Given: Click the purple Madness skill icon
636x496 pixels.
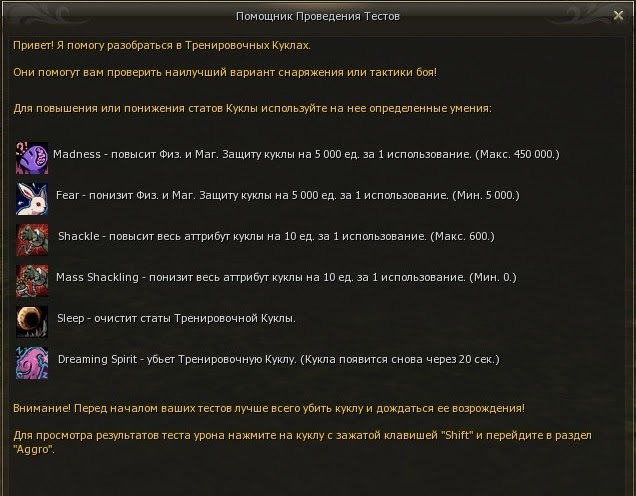Looking at the screenshot, I should coord(32,157).
